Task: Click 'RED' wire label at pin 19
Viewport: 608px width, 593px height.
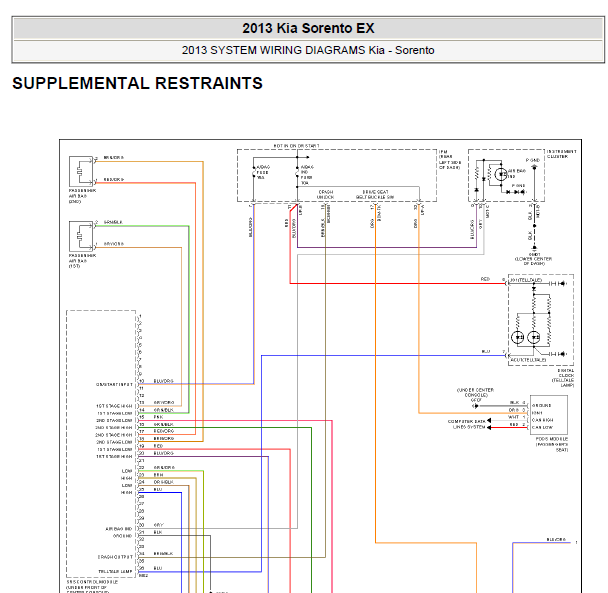Action: (158, 446)
